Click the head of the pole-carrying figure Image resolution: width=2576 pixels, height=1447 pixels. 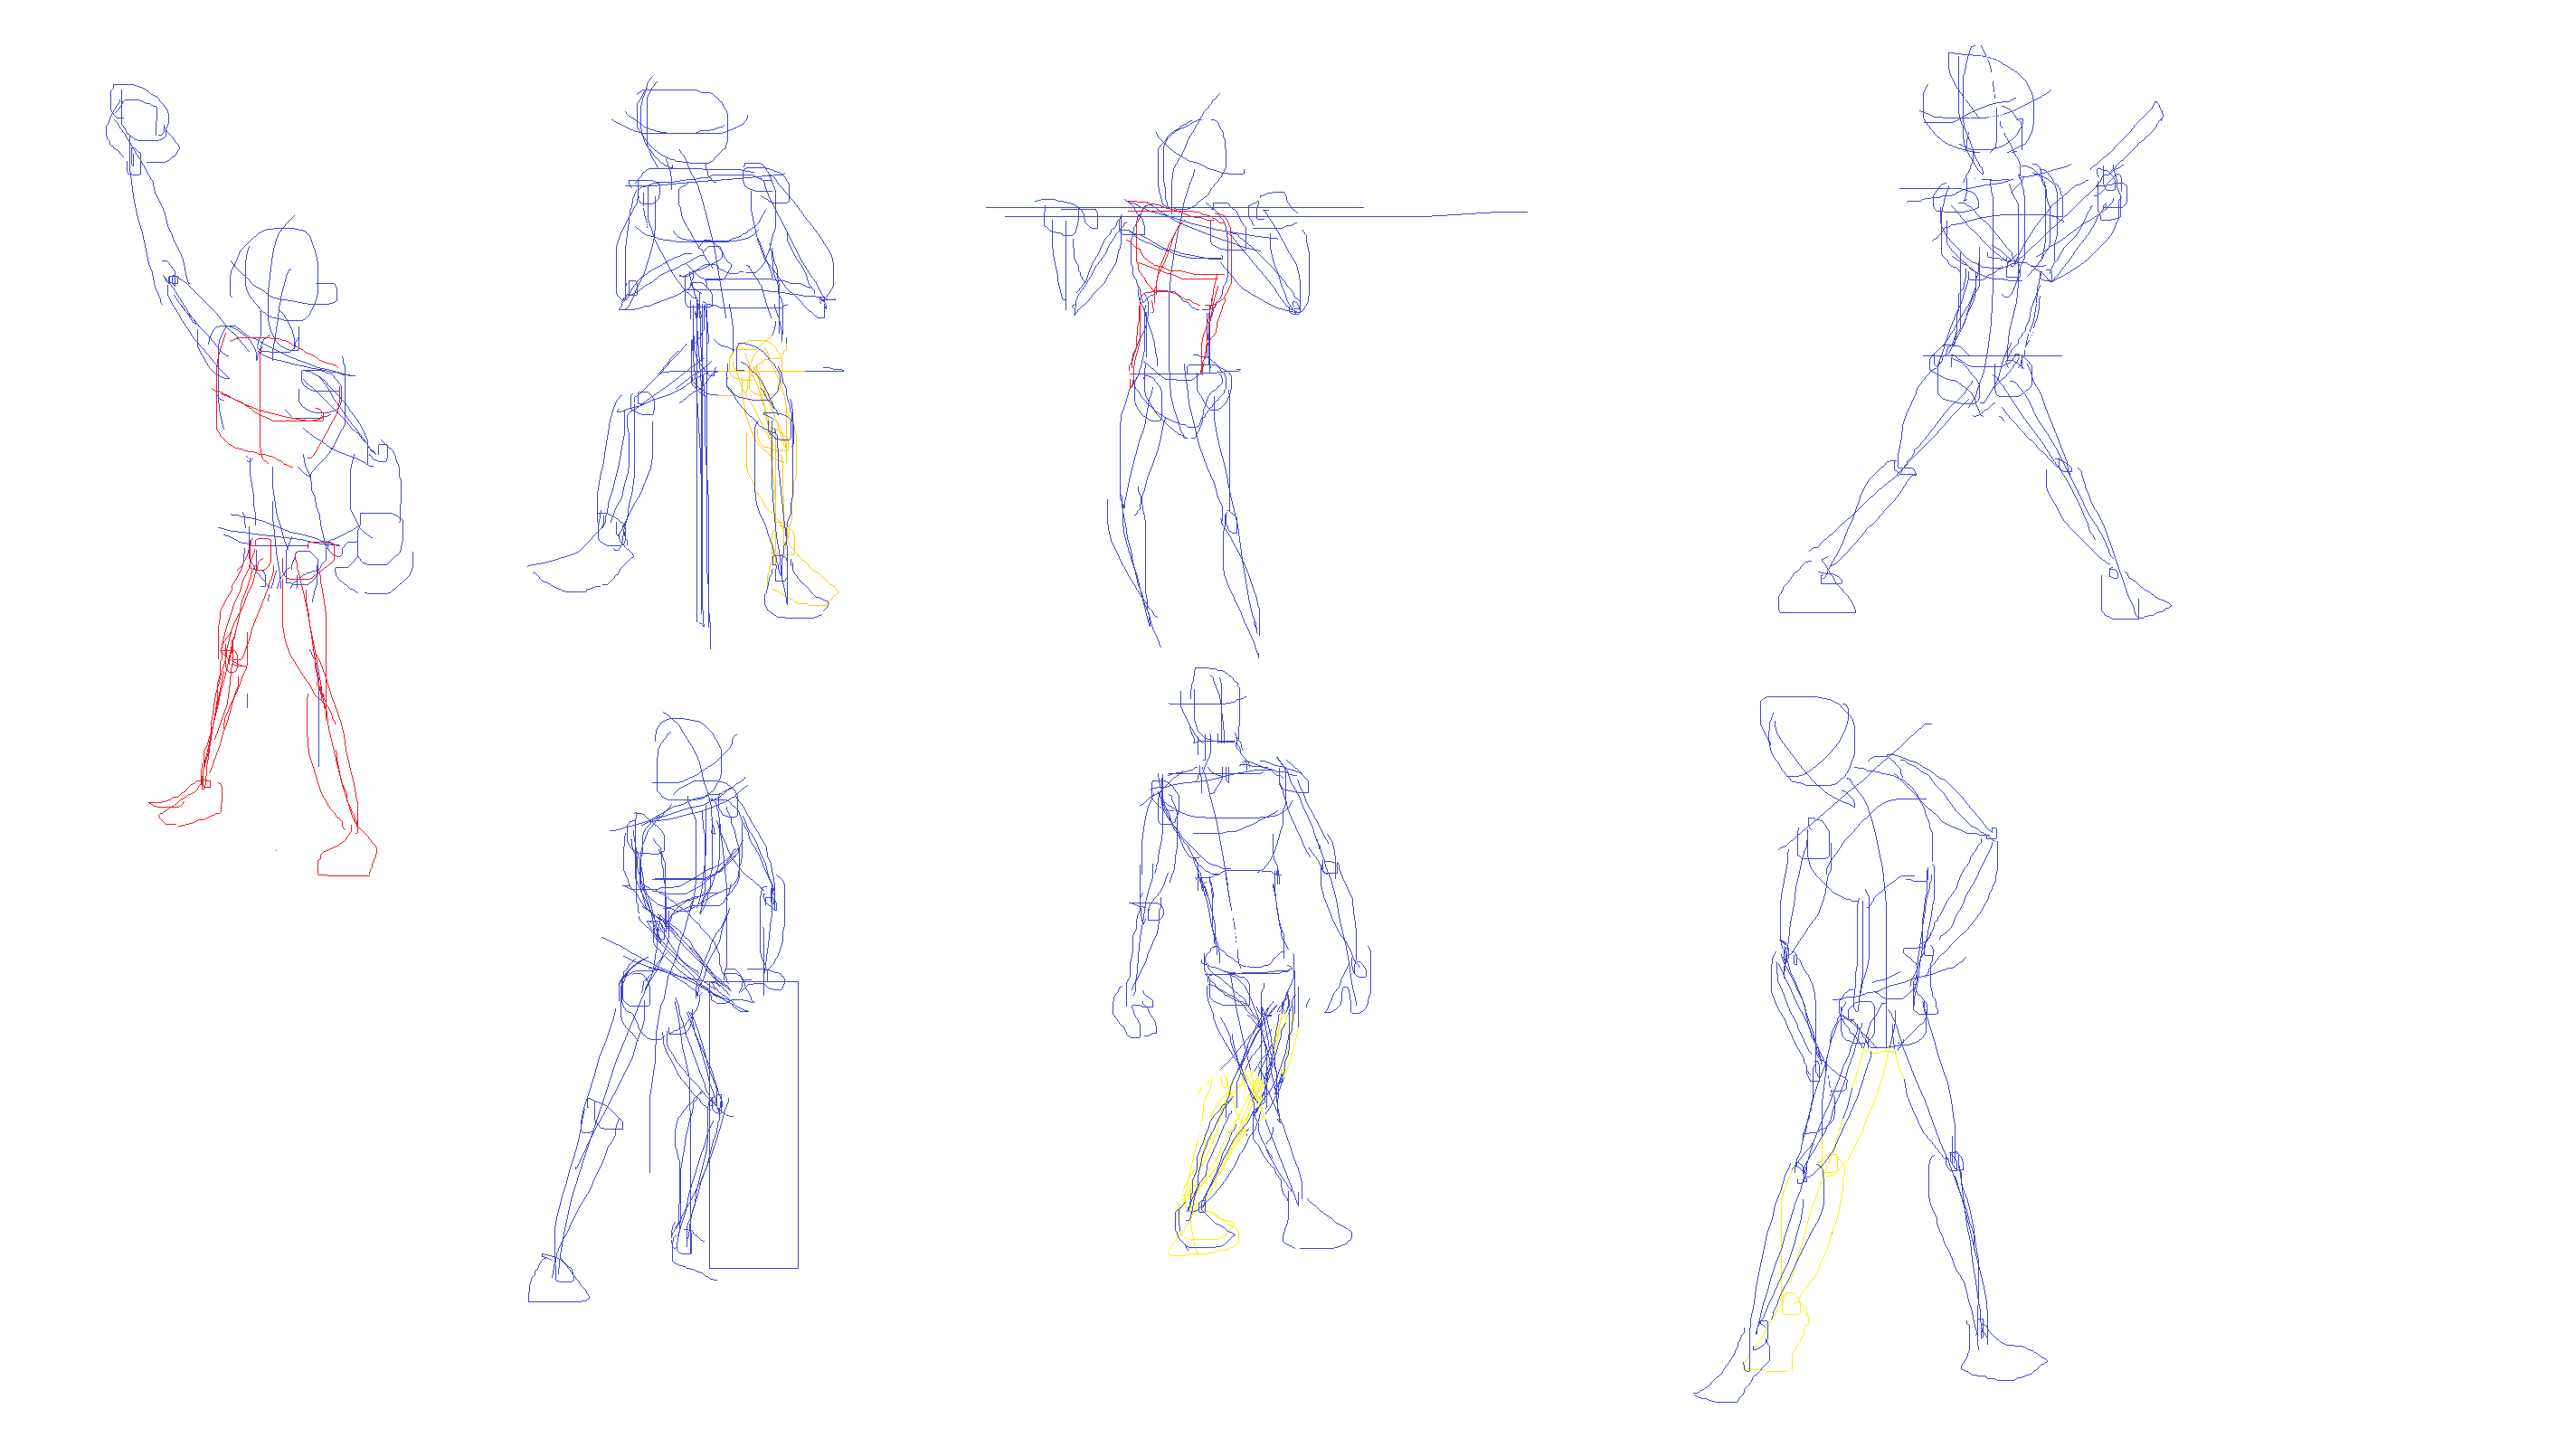[x=1192, y=160]
